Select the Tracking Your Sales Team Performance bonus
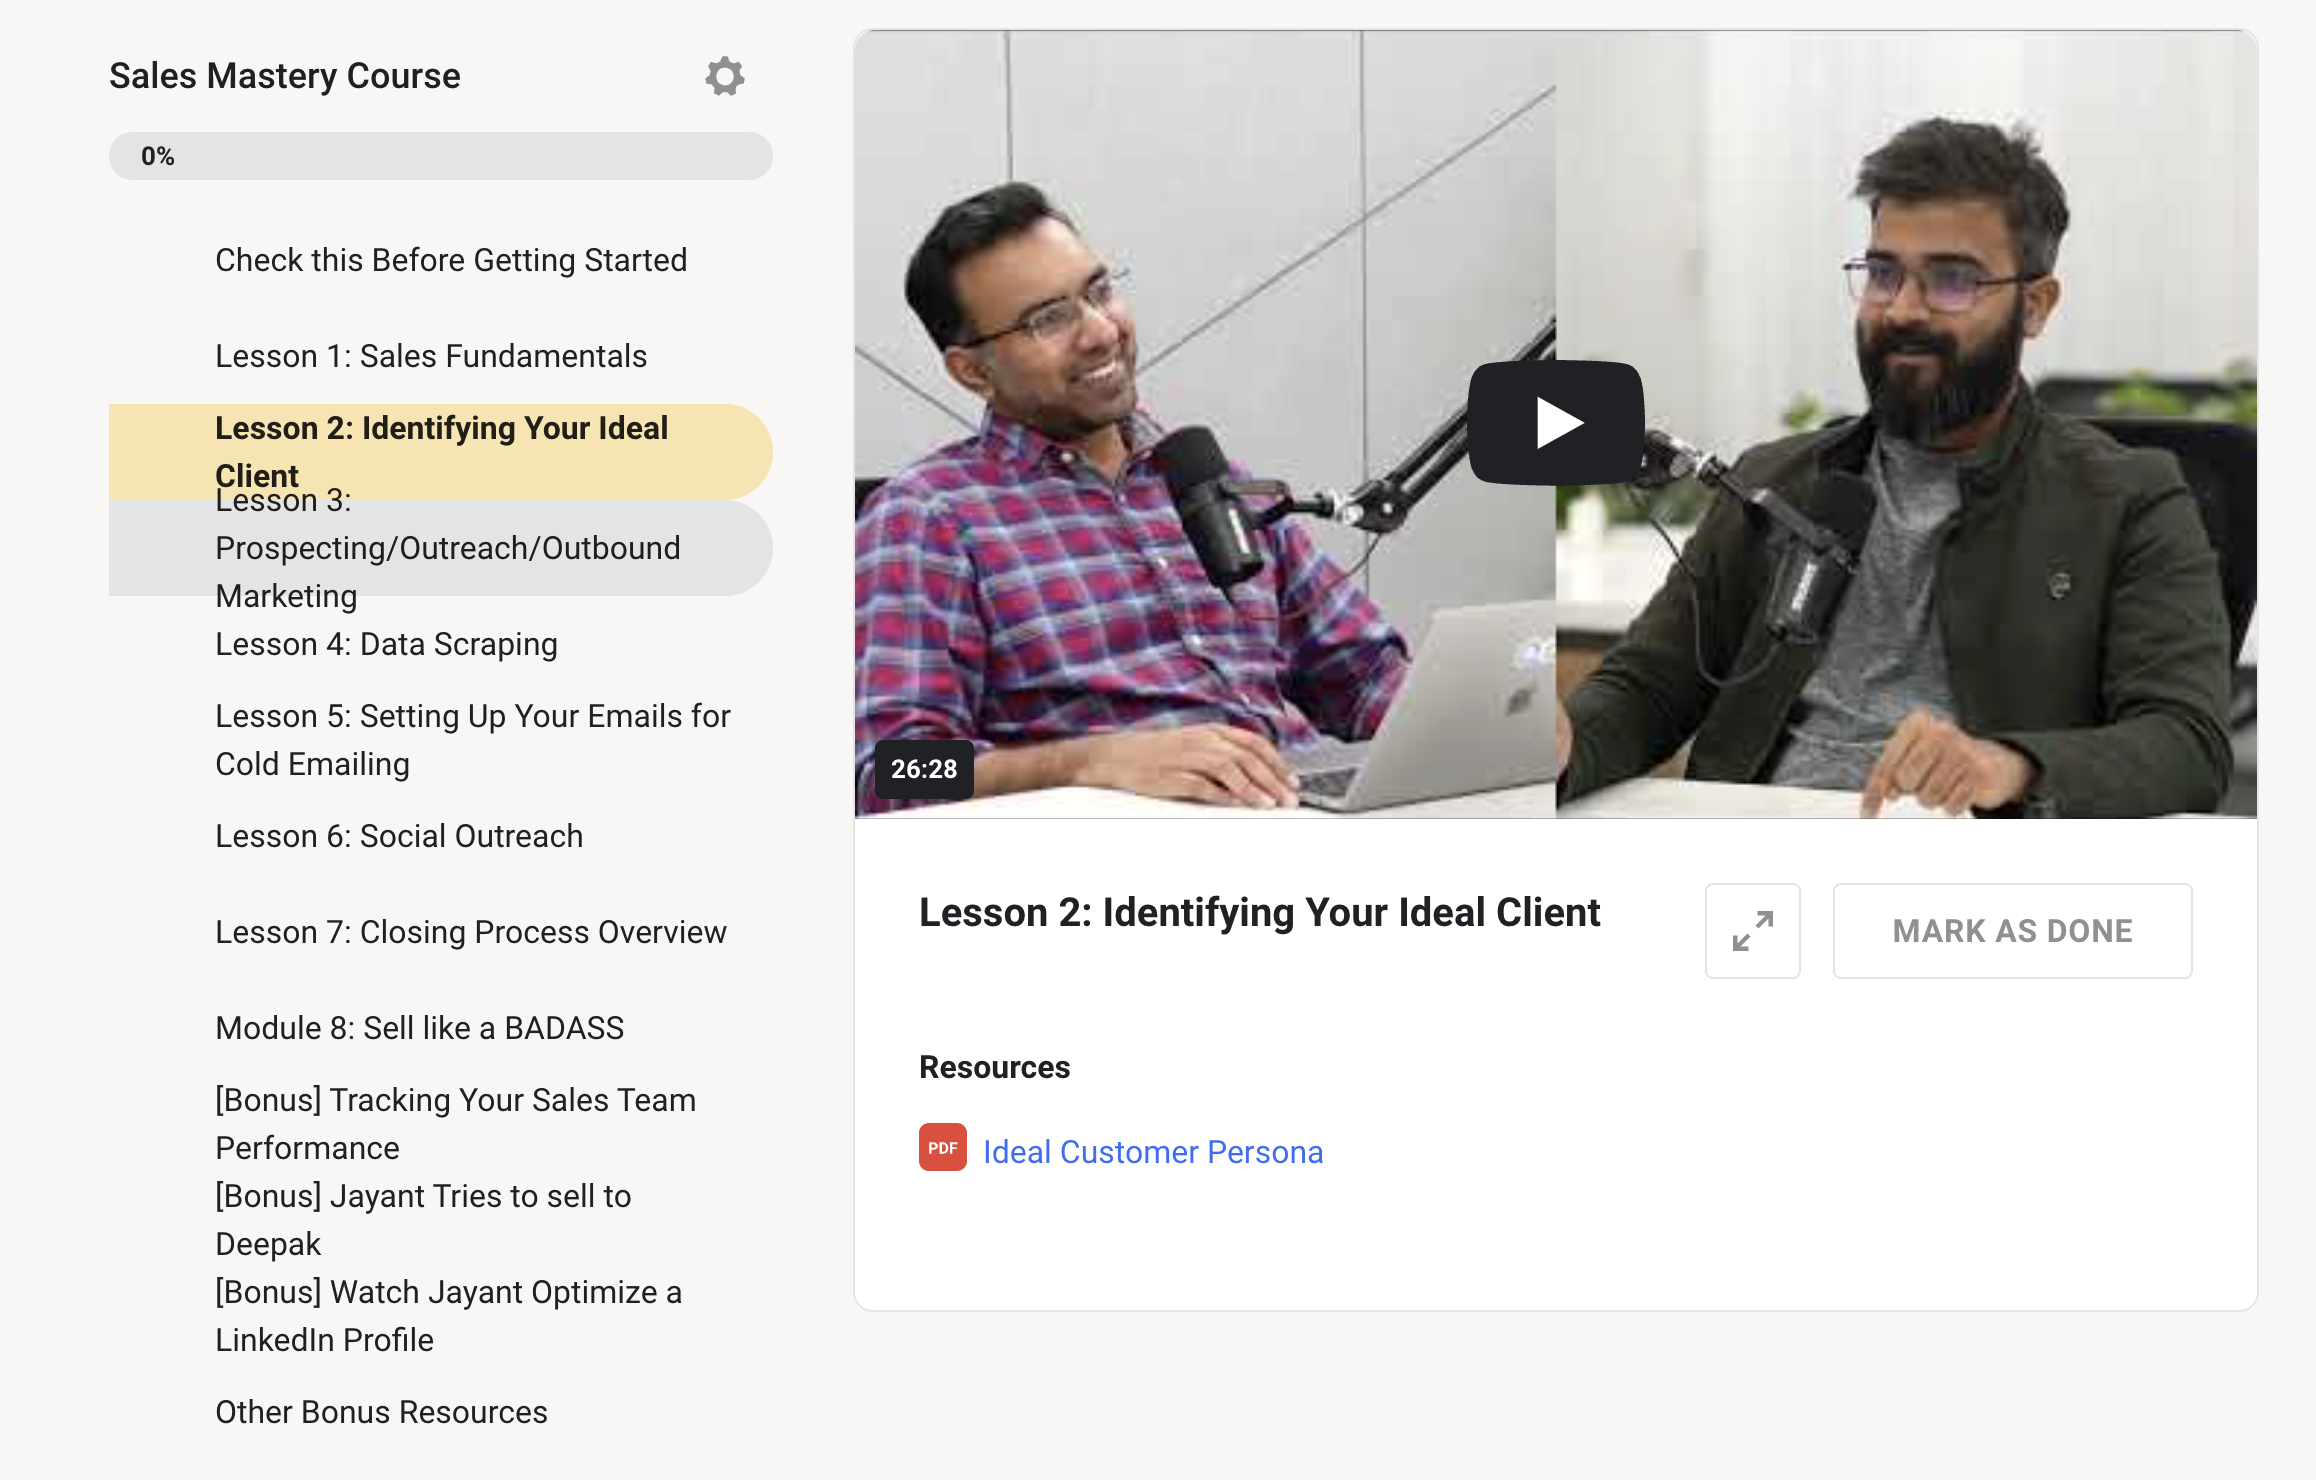This screenshot has width=2316, height=1480. [x=455, y=1123]
